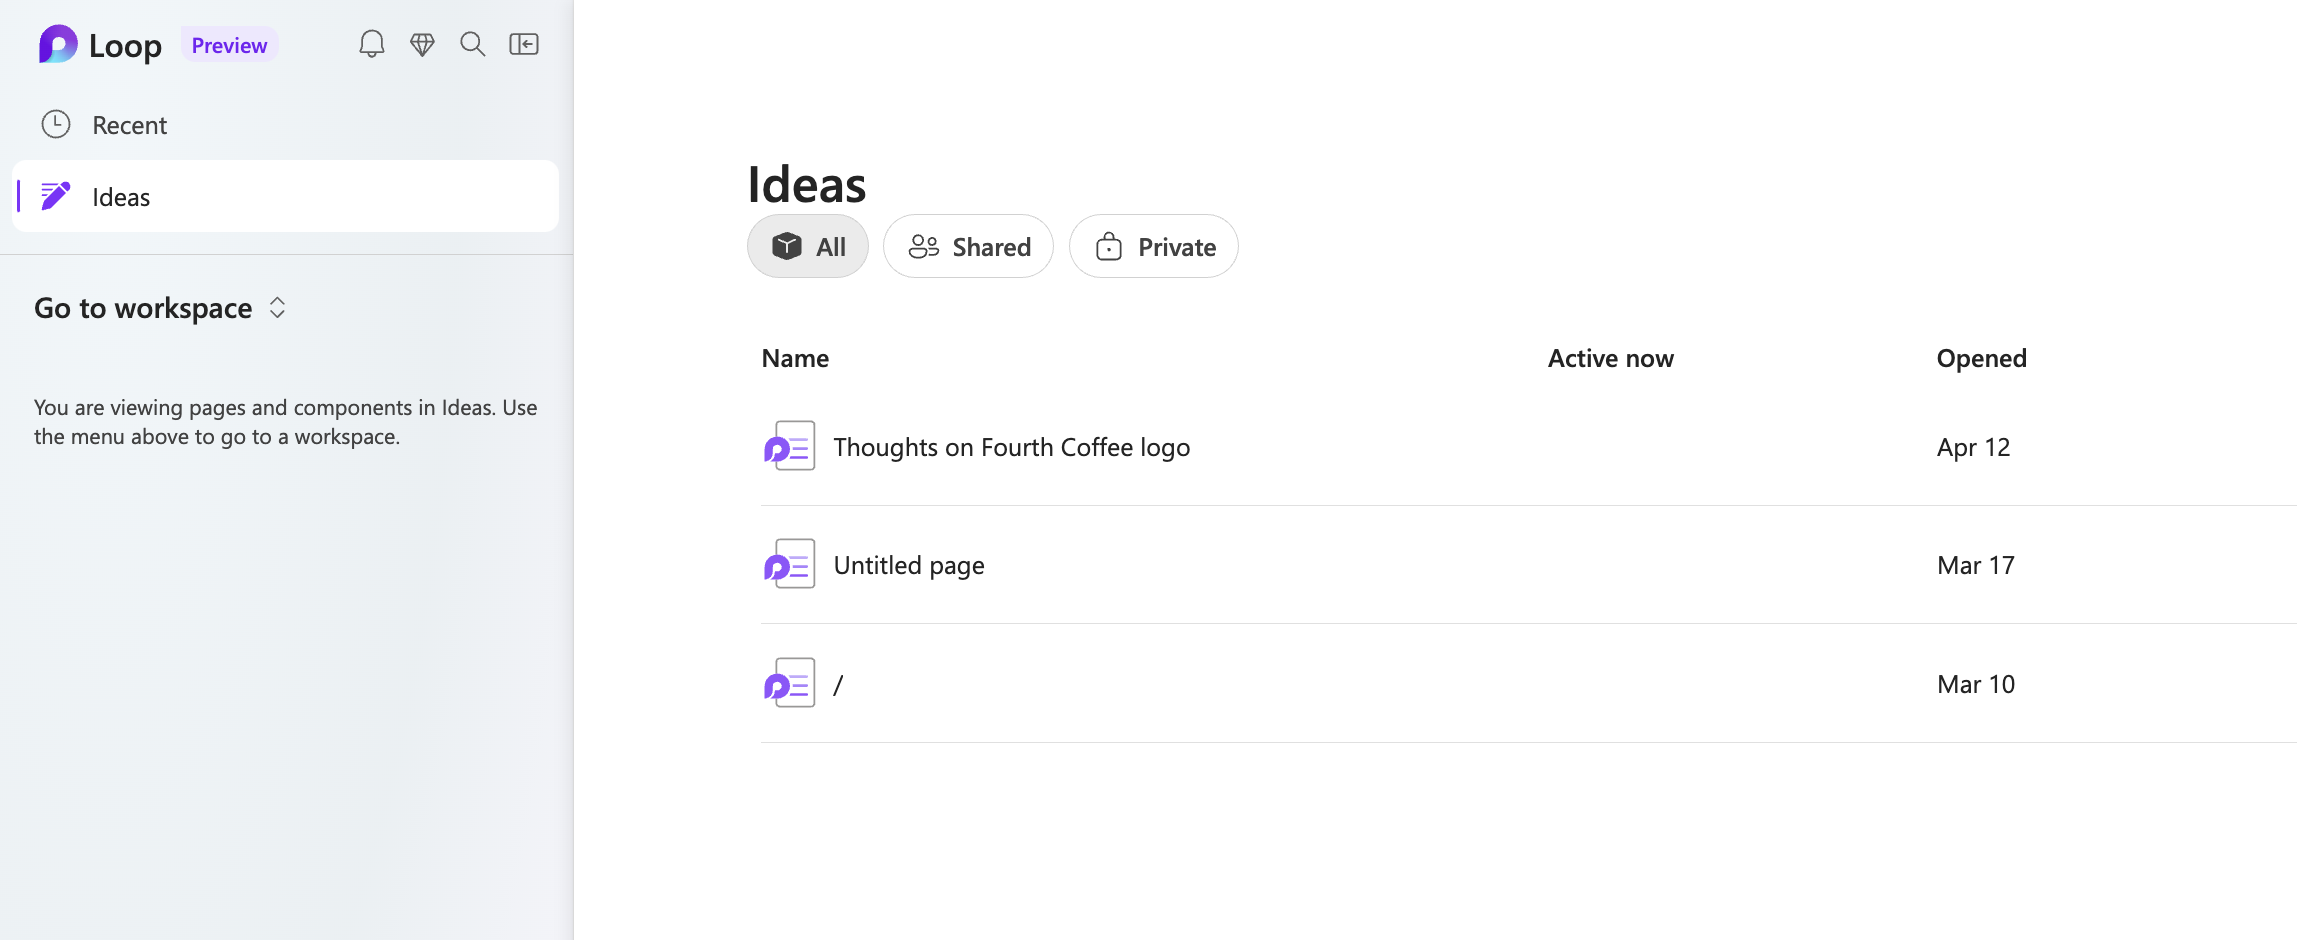Click the diamond rewards icon in the header
This screenshot has width=2308, height=940.
[422, 44]
